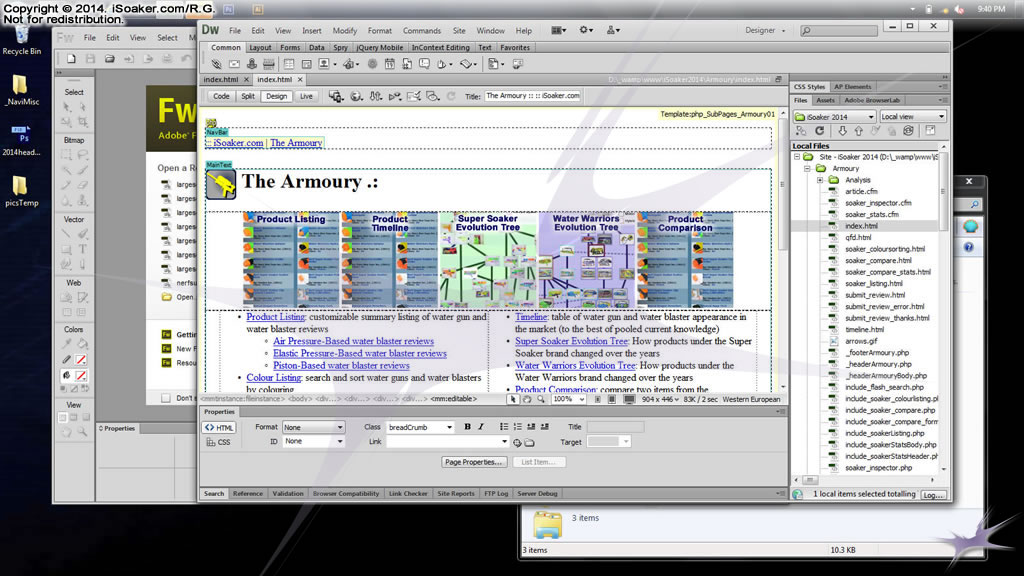Open the Link Checker results tab
Image resolution: width=1024 pixels, height=576 pixels.
coord(408,494)
